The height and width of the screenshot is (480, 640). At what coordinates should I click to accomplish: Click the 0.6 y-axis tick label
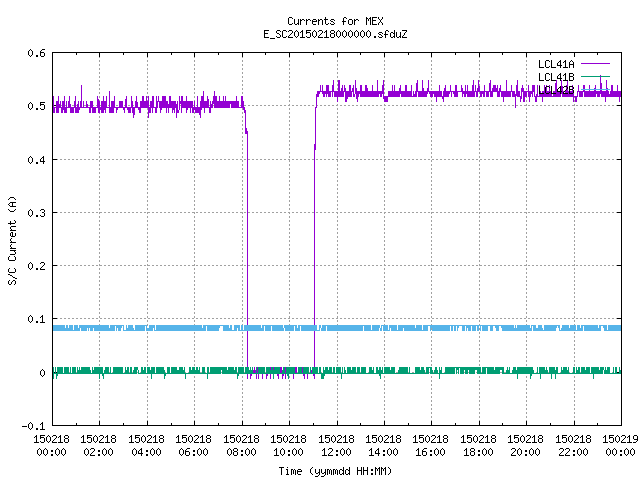tap(36, 53)
